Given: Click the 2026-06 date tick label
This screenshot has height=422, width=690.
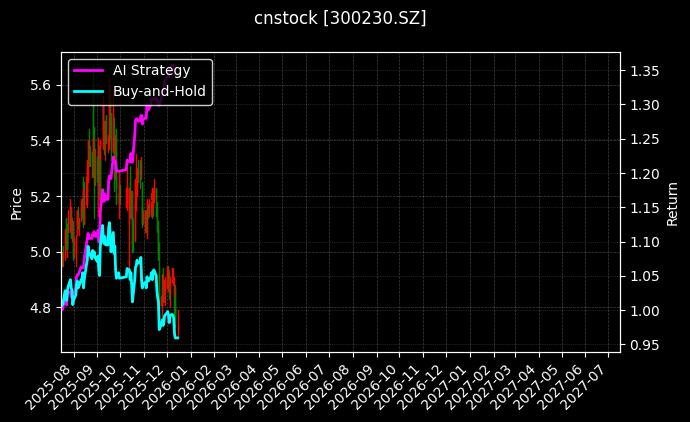Looking at the screenshot, I should click(285, 382).
